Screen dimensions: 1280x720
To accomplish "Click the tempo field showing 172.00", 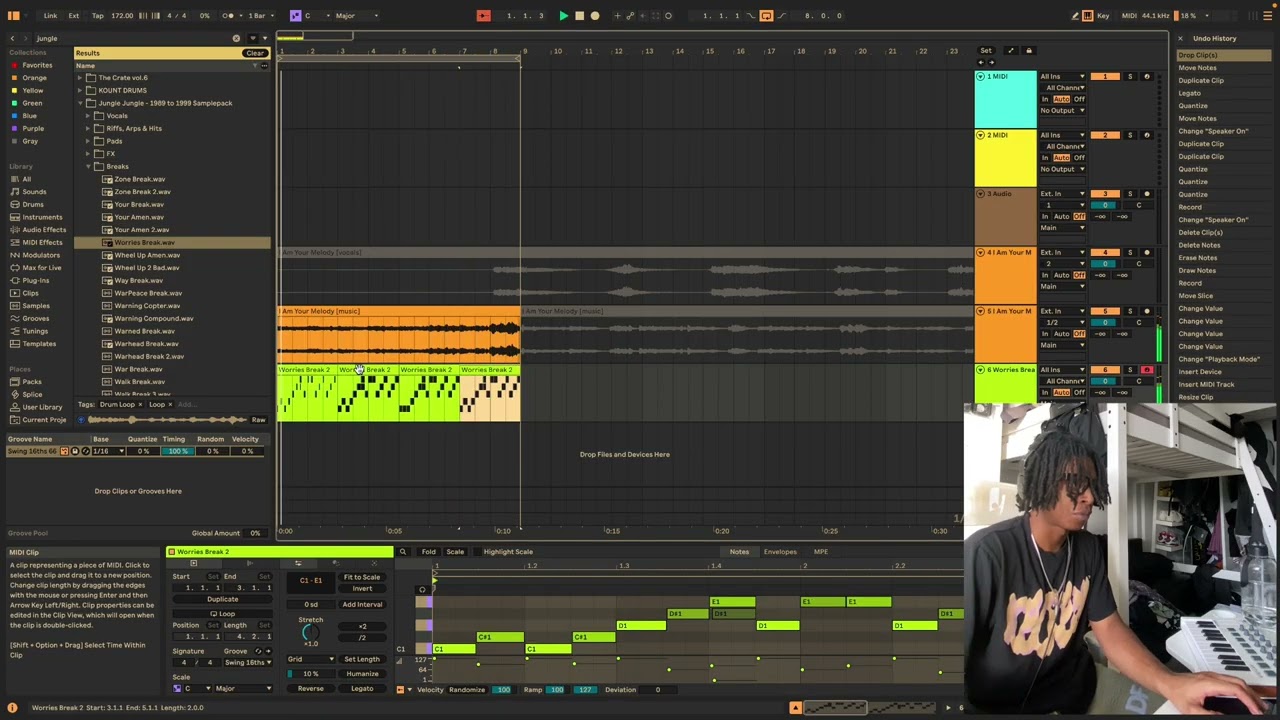I will pyautogui.click(x=122, y=16).
